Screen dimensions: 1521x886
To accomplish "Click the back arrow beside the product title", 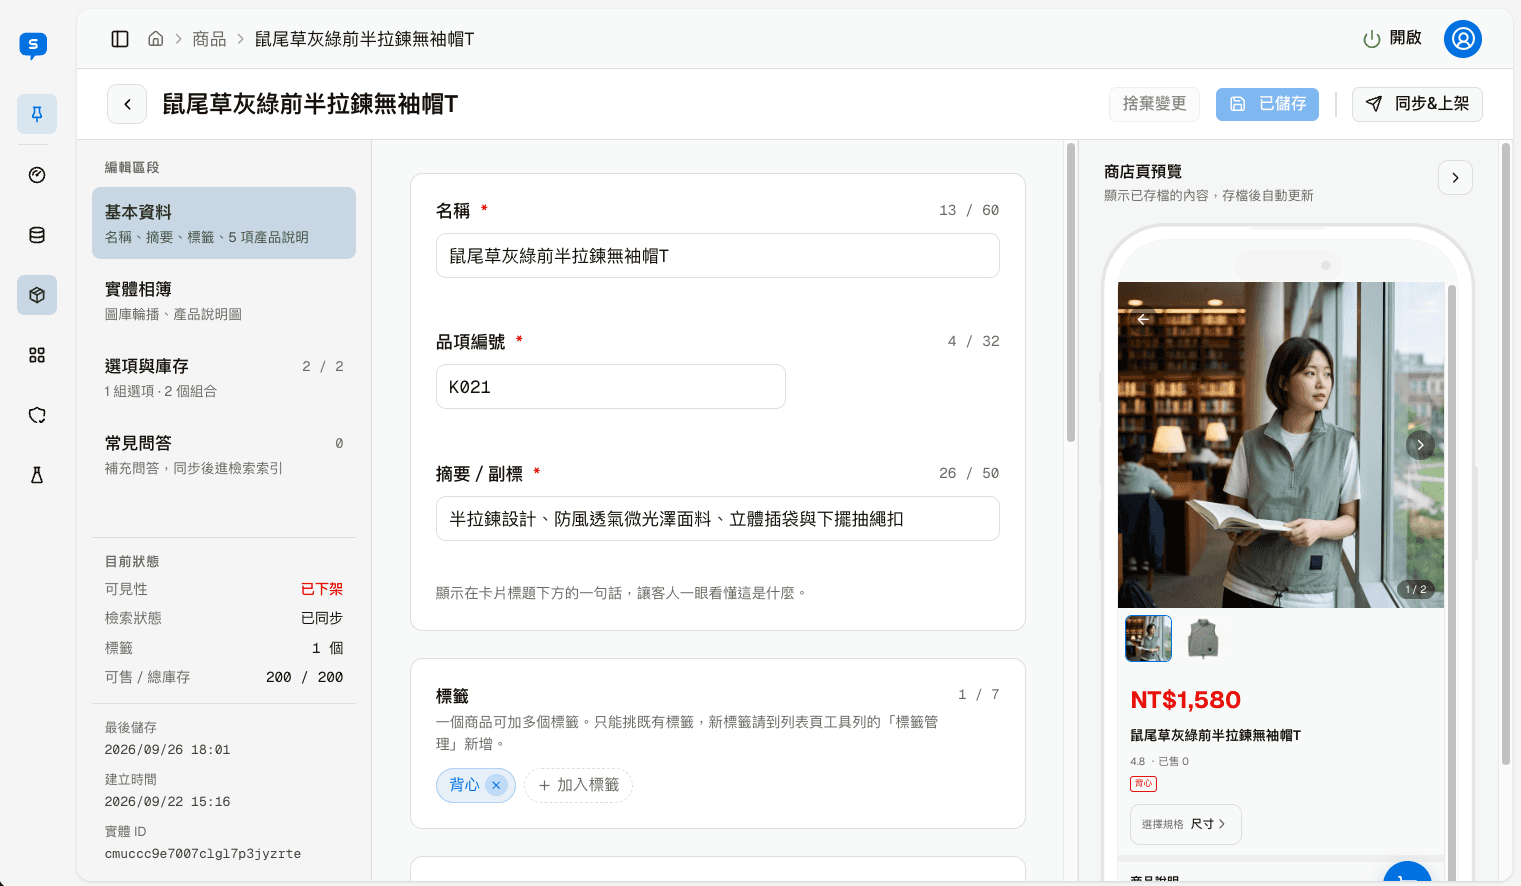I will [x=127, y=104].
